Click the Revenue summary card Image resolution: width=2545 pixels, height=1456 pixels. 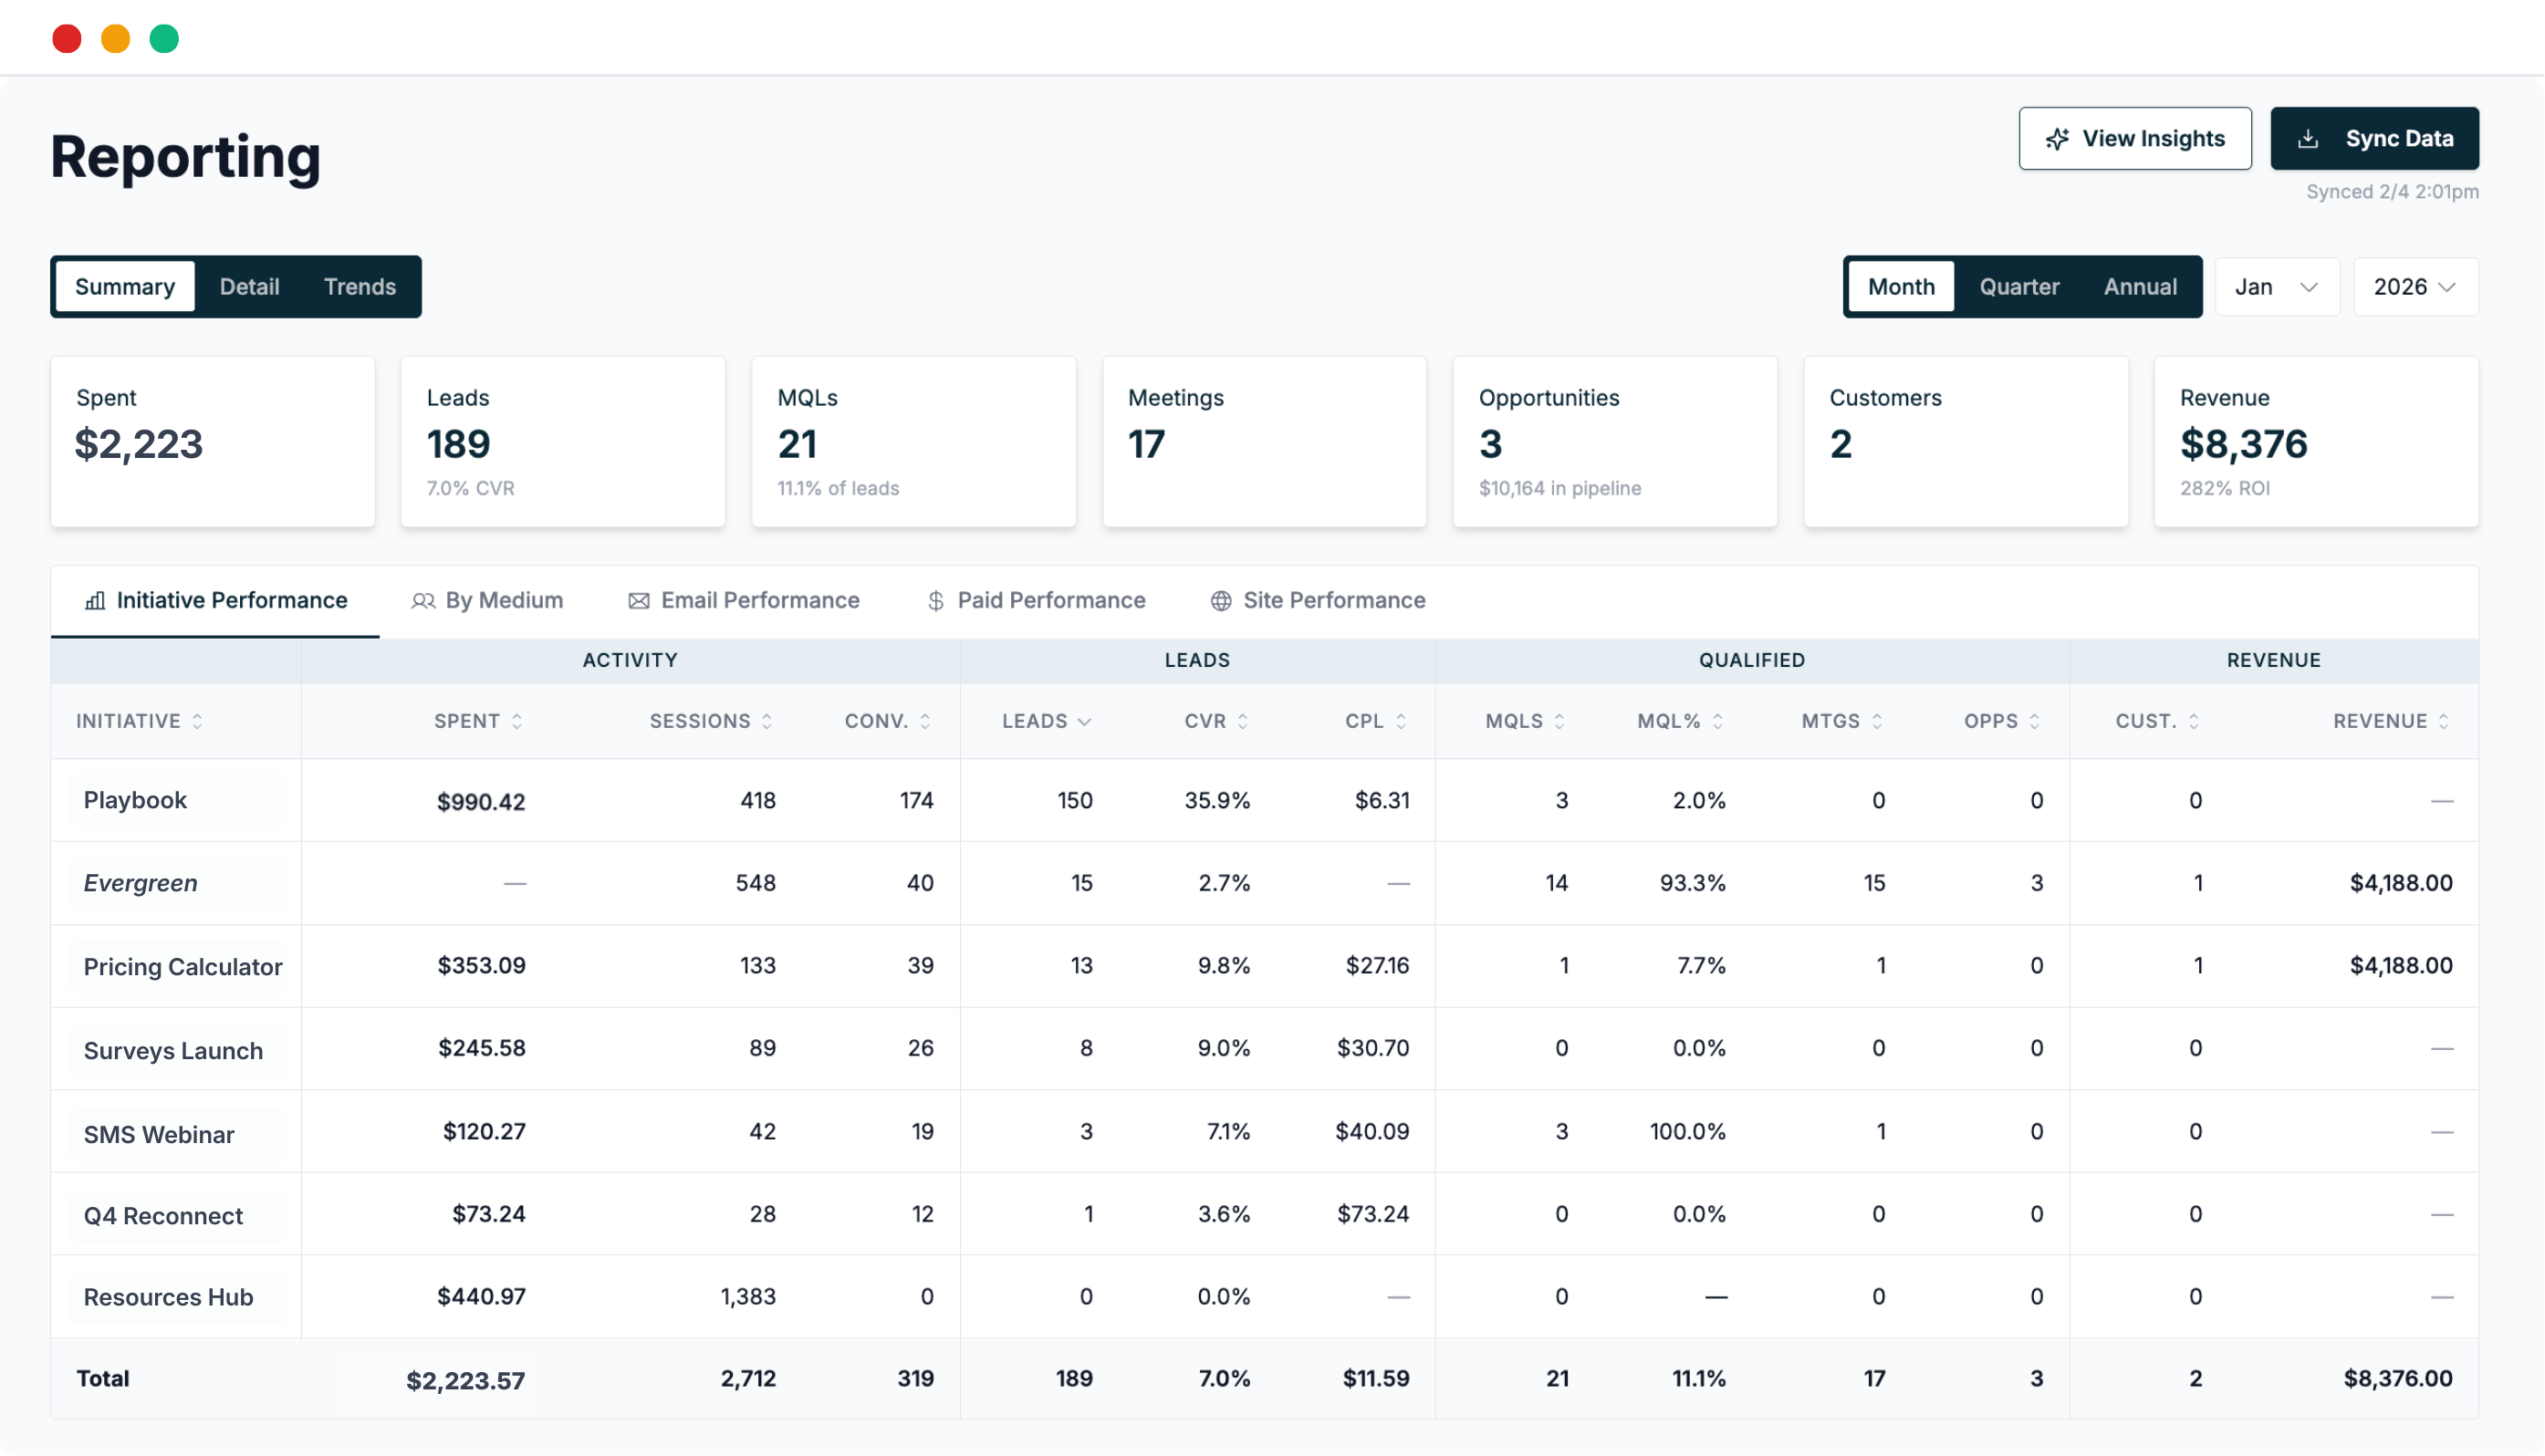[2316, 442]
